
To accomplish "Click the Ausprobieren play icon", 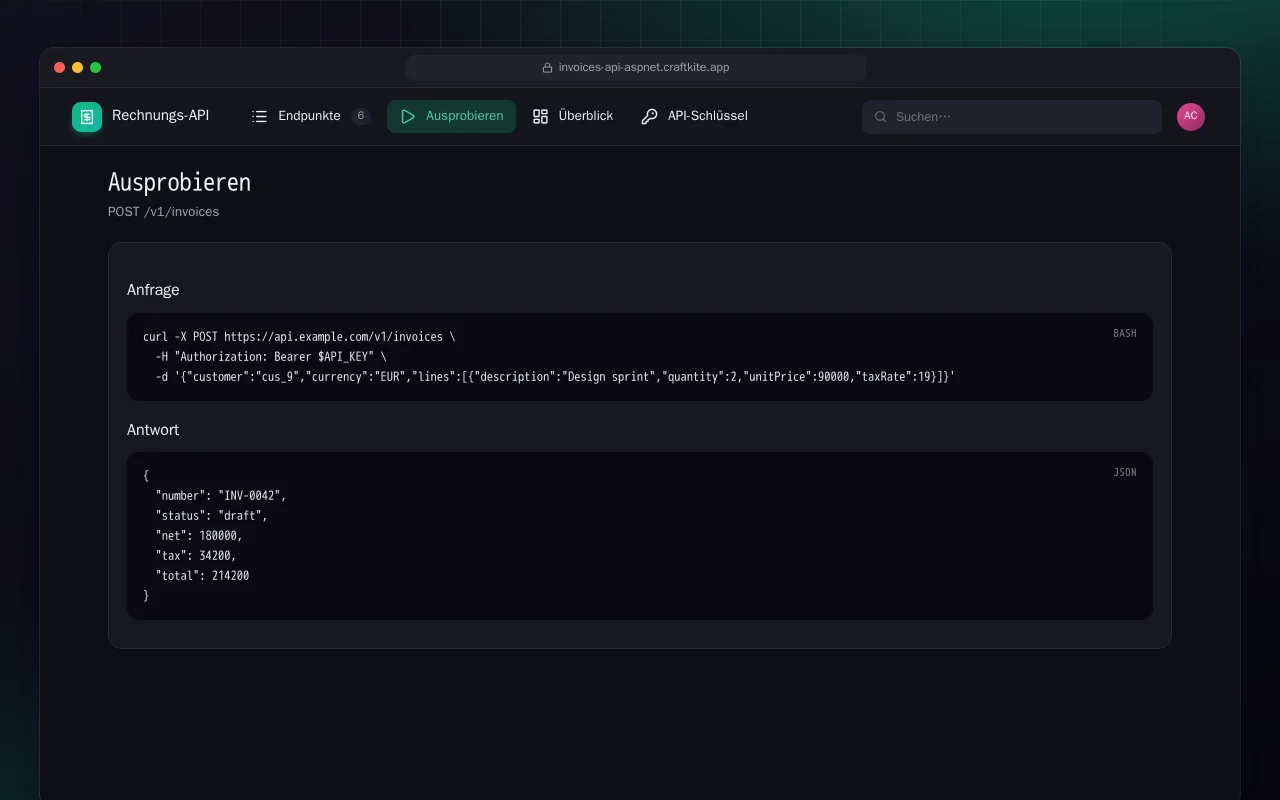I will coord(408,116).
